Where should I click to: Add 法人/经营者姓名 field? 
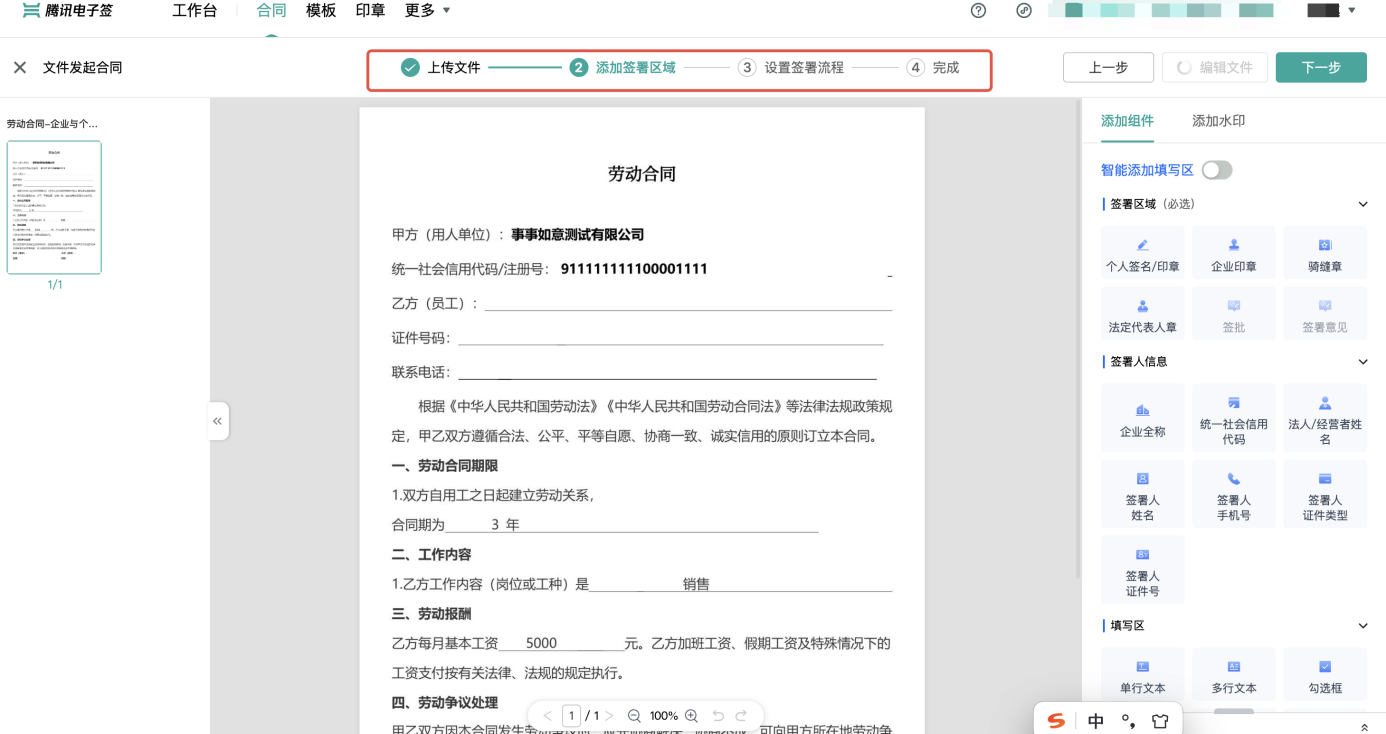(x=1325, y=420)
